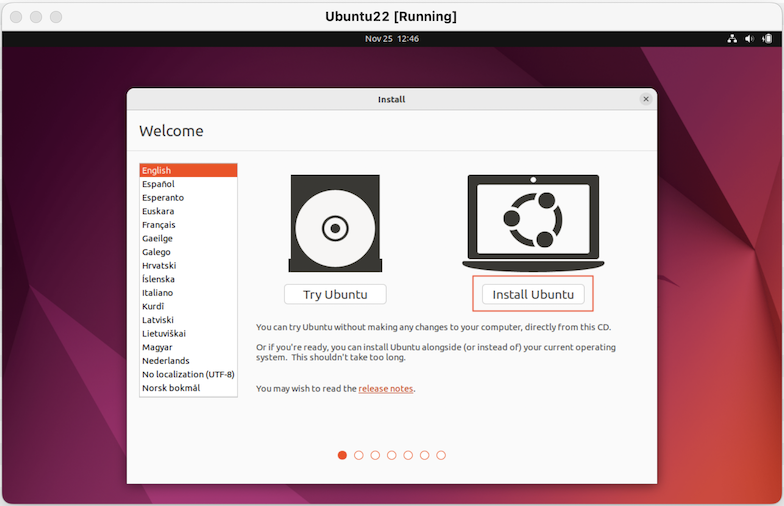Open the release notes link
784x506 pixels.
(x=386, y=388)
